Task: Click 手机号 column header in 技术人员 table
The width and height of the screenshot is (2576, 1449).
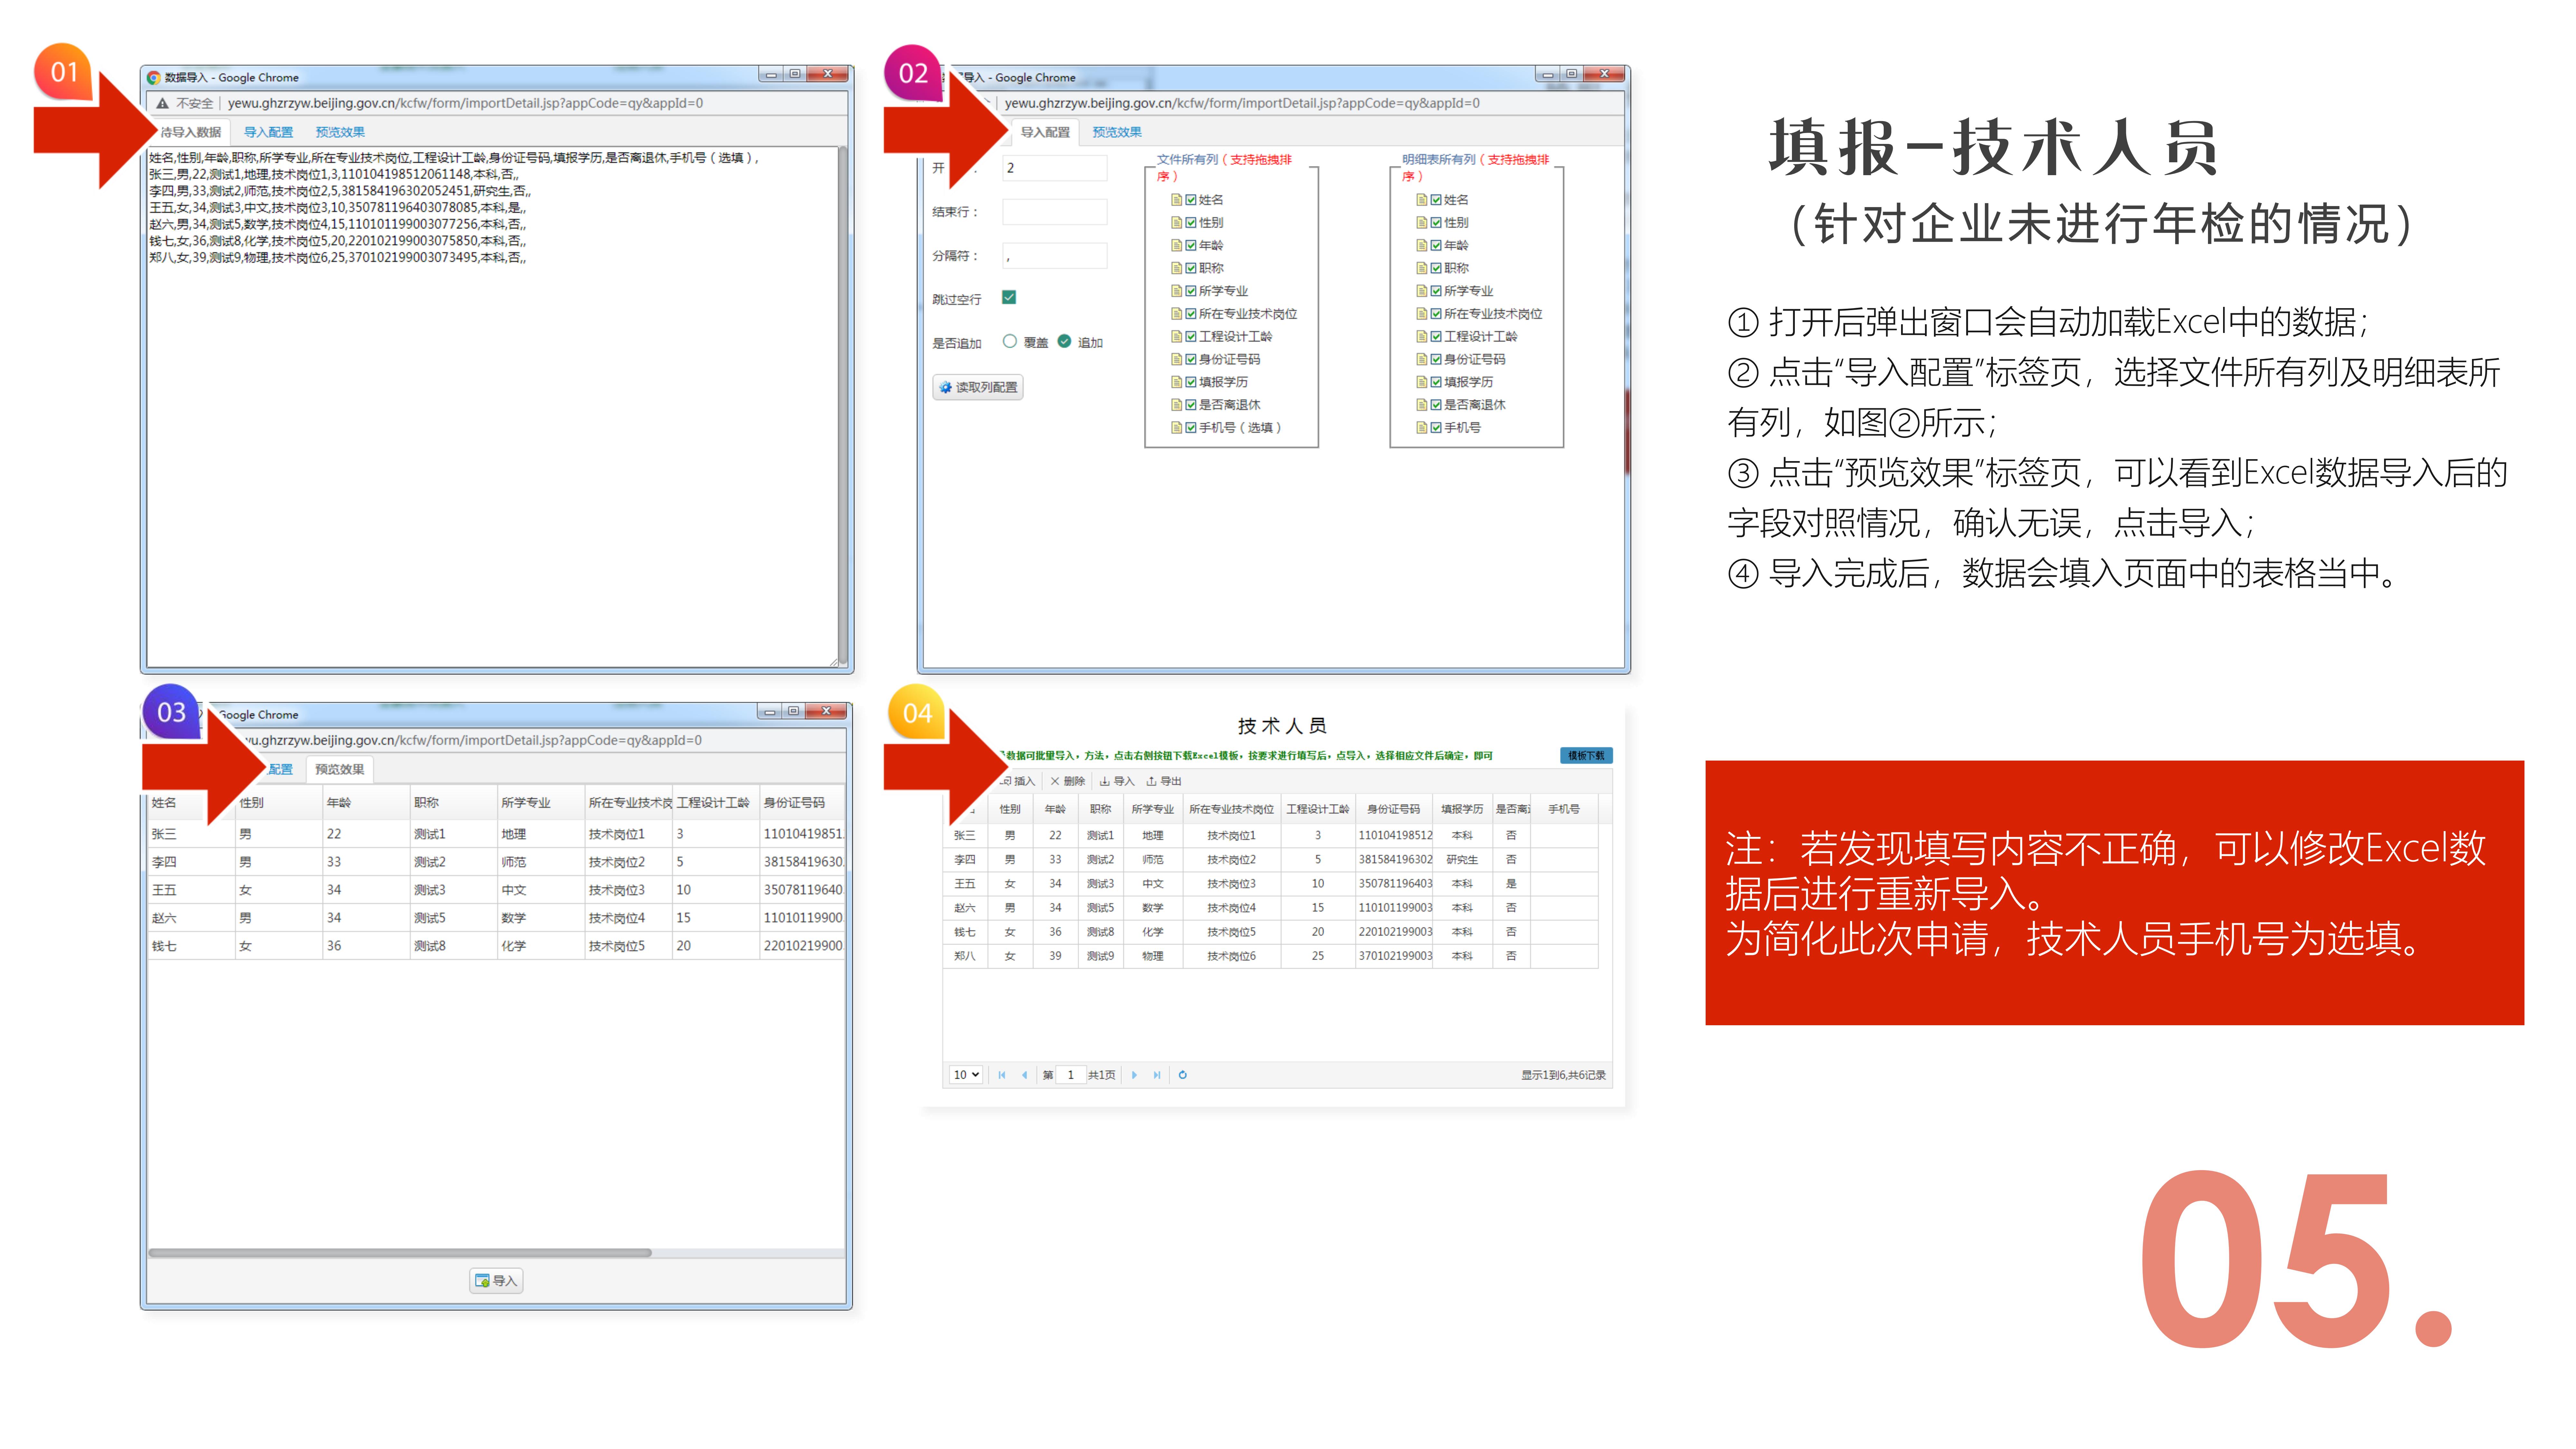Action: click(x=1564, y=809)
